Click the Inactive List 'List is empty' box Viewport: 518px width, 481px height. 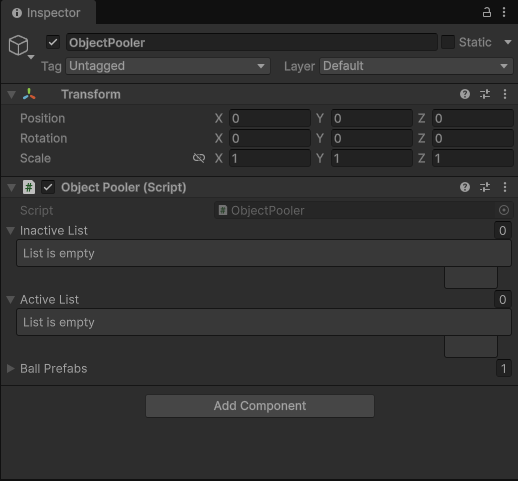pyautogui.click(x=264, y=253)
